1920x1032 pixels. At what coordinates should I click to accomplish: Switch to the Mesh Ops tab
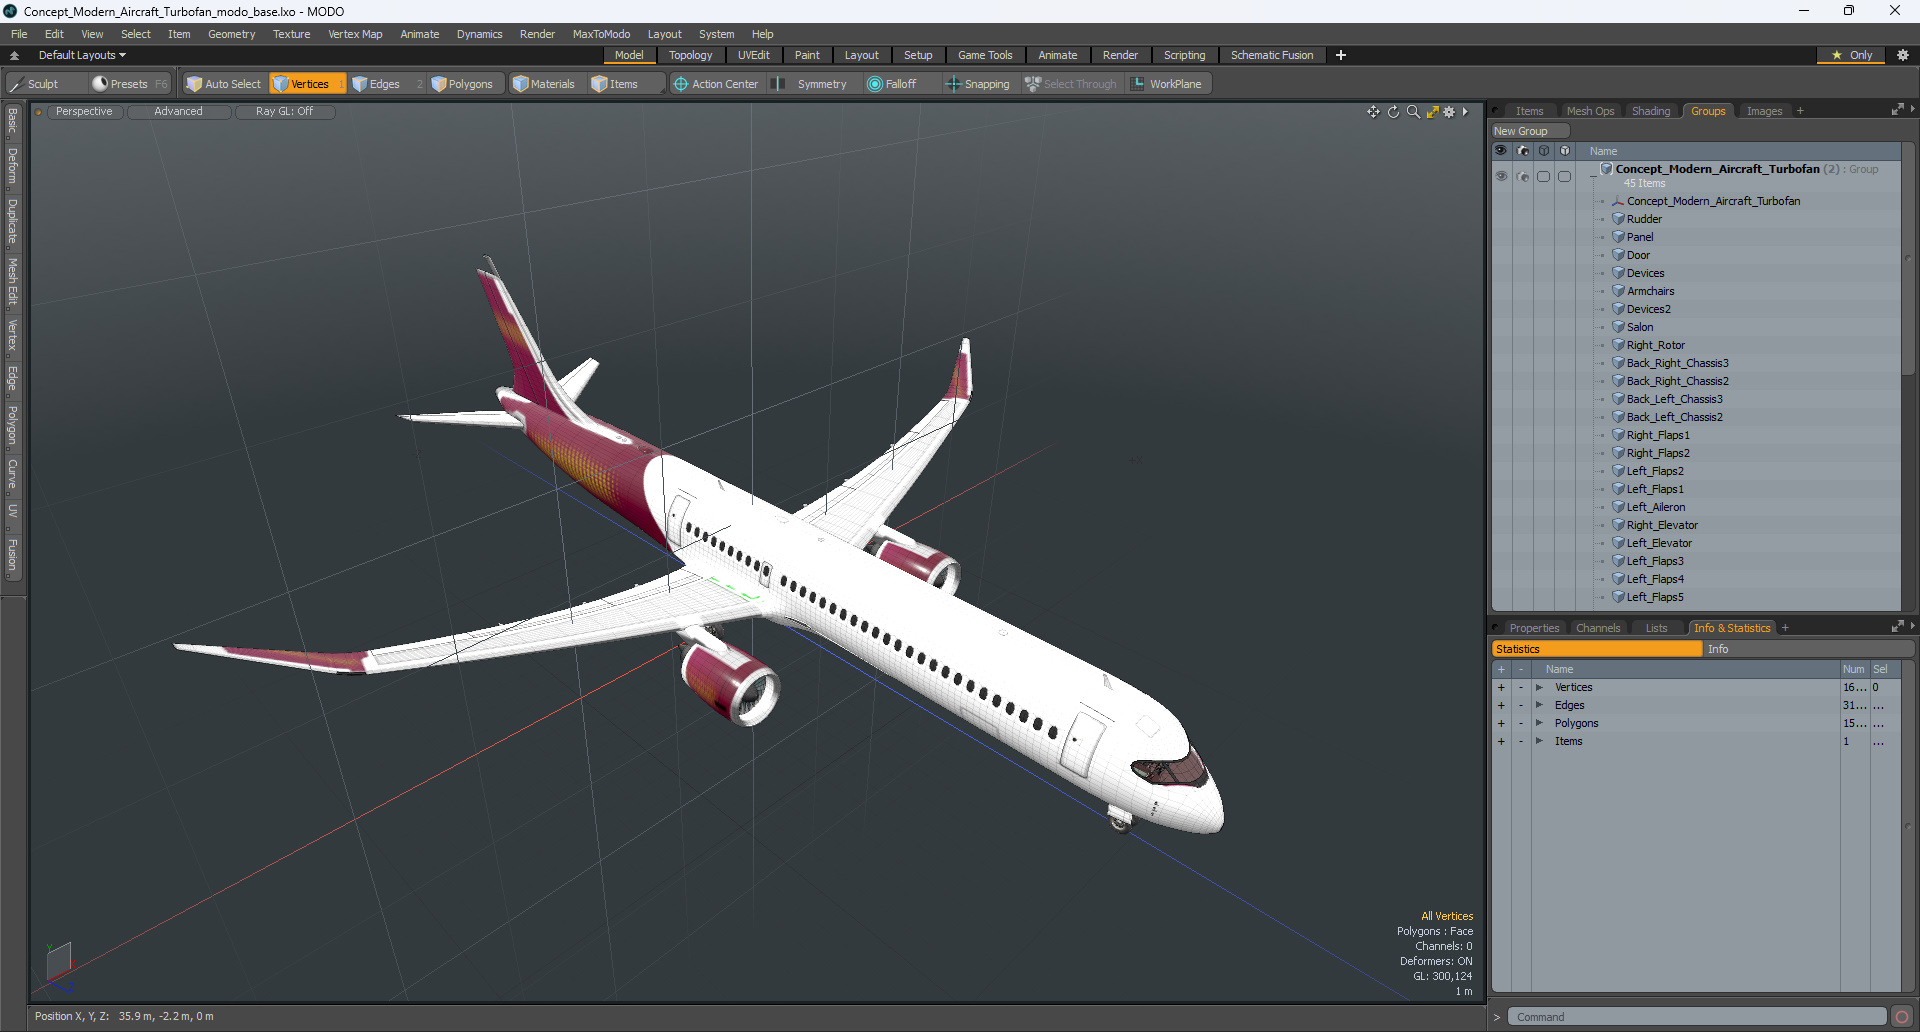tap(1590, 111)
